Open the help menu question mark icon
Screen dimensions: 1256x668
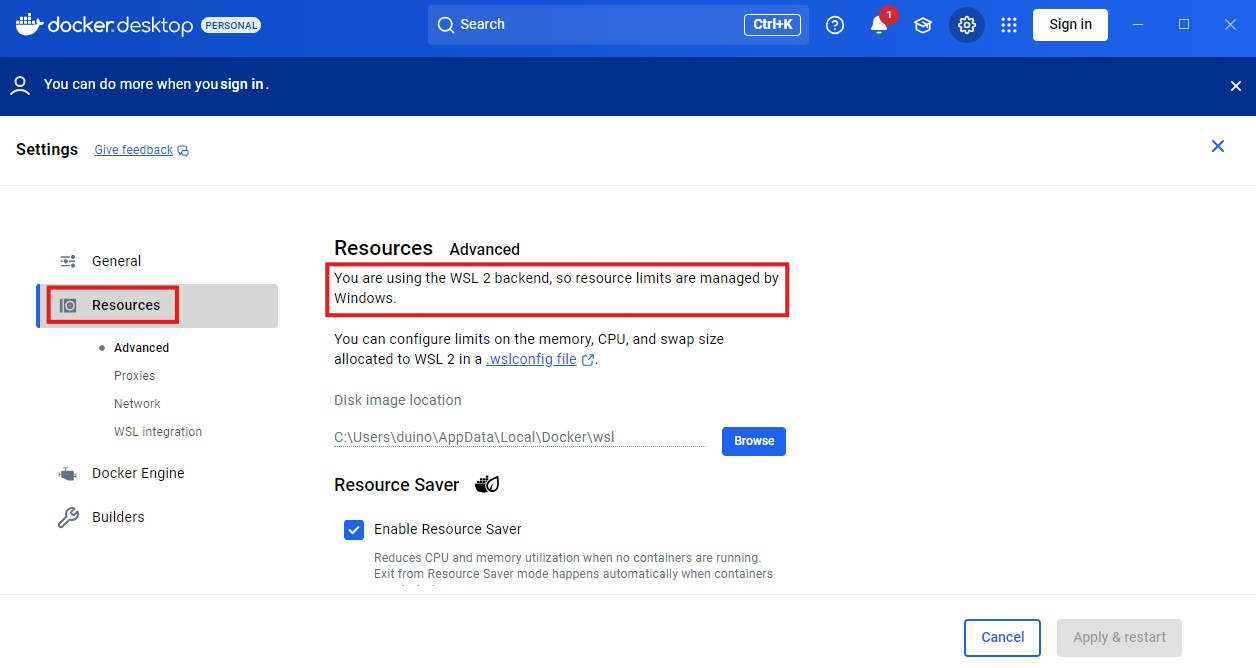click(835, 25)
